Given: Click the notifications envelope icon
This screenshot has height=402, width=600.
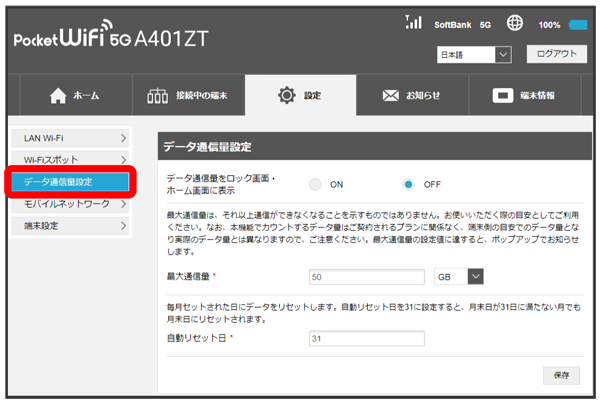Looking at the screenshot, I should [392, 95].
